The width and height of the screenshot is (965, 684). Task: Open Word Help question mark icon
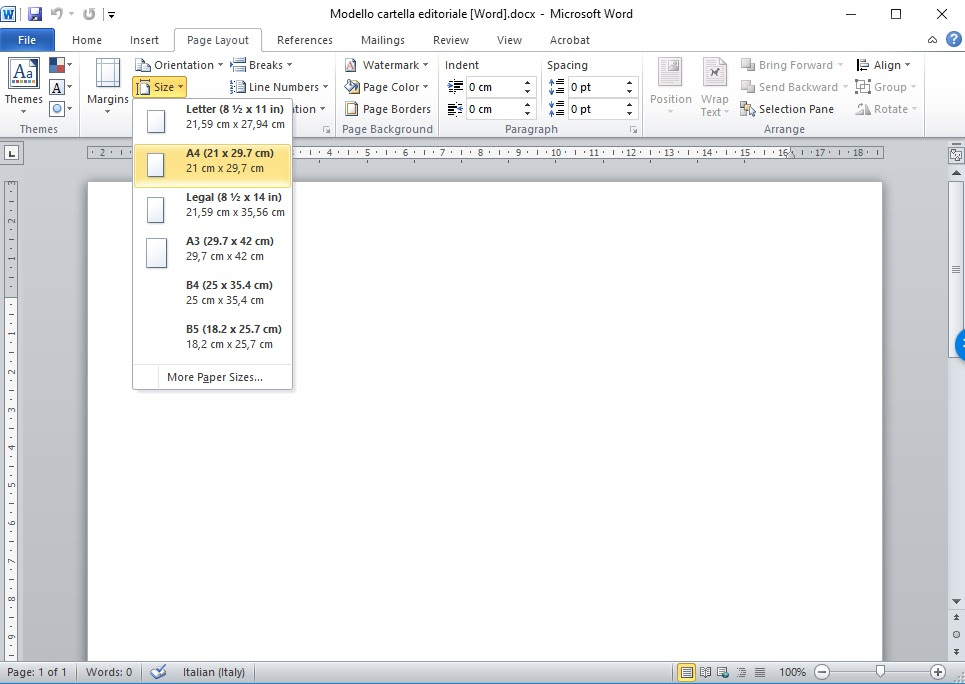953,39
